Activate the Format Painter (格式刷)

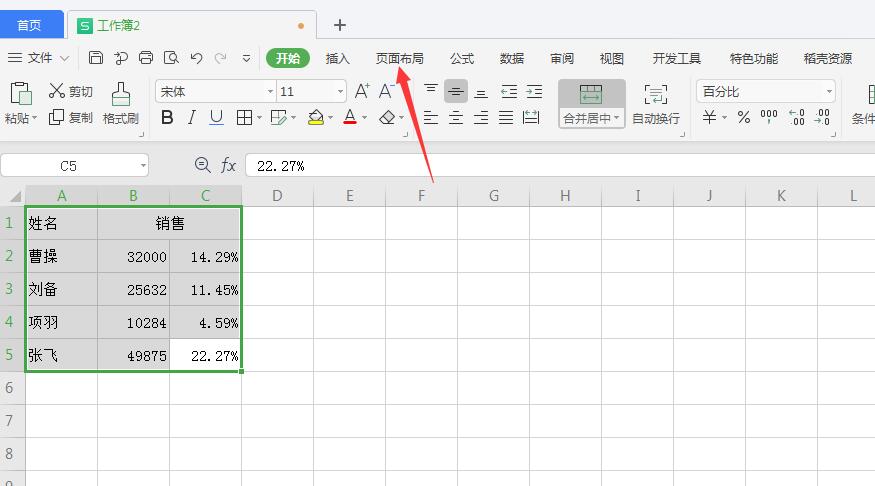point(121,103)
